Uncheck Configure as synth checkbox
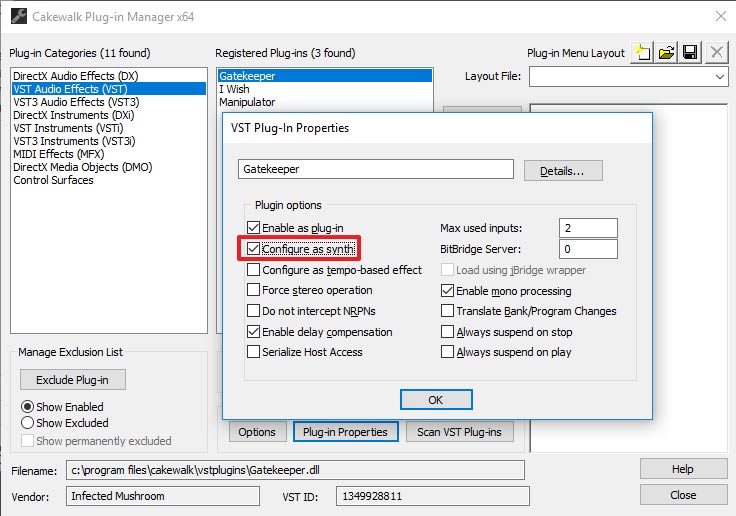 (x=254, y=249)
